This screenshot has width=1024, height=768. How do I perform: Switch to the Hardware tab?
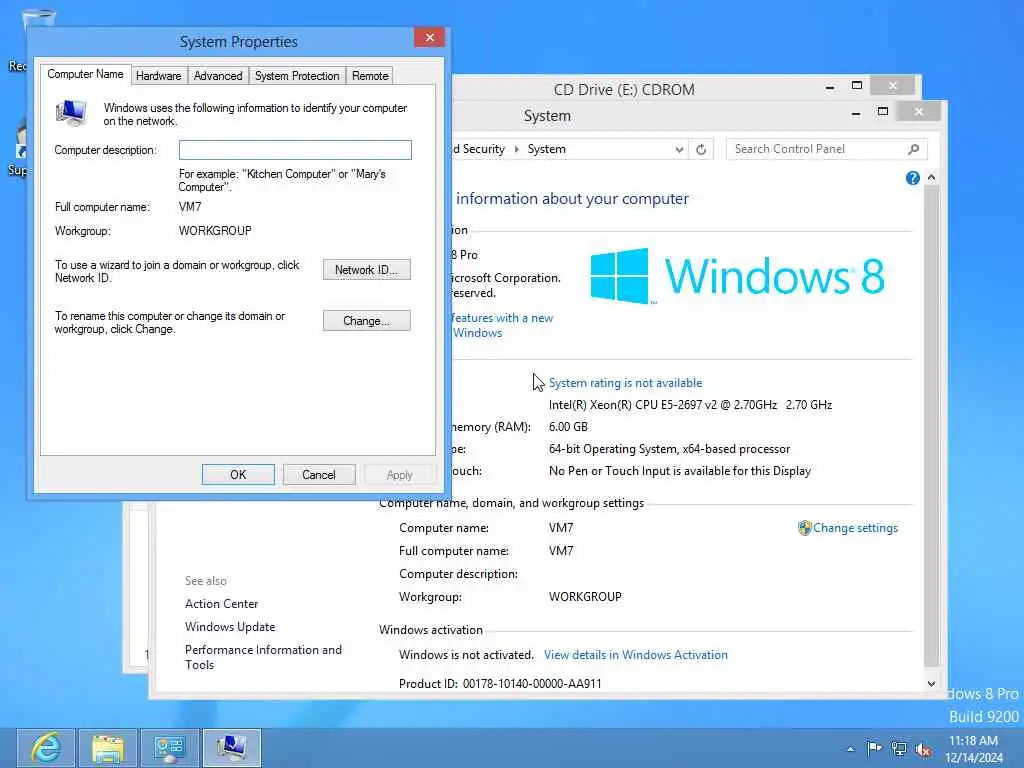point(159,76)
